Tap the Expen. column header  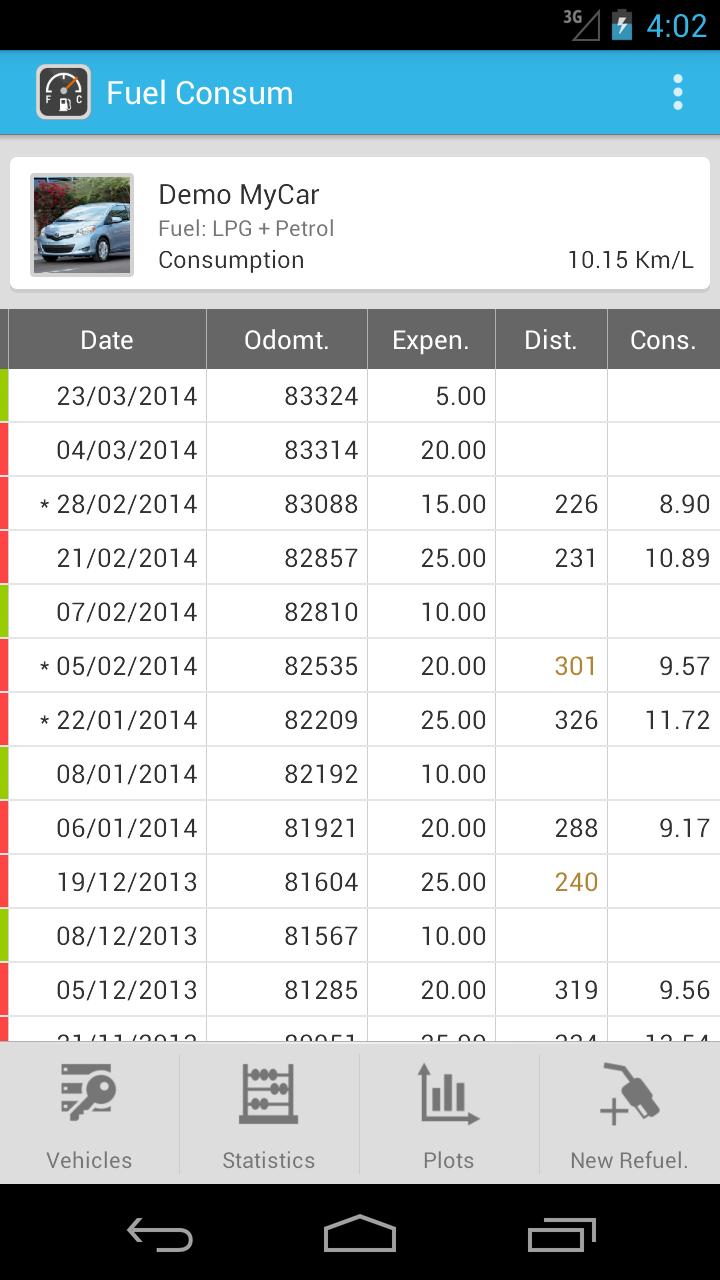431,340
